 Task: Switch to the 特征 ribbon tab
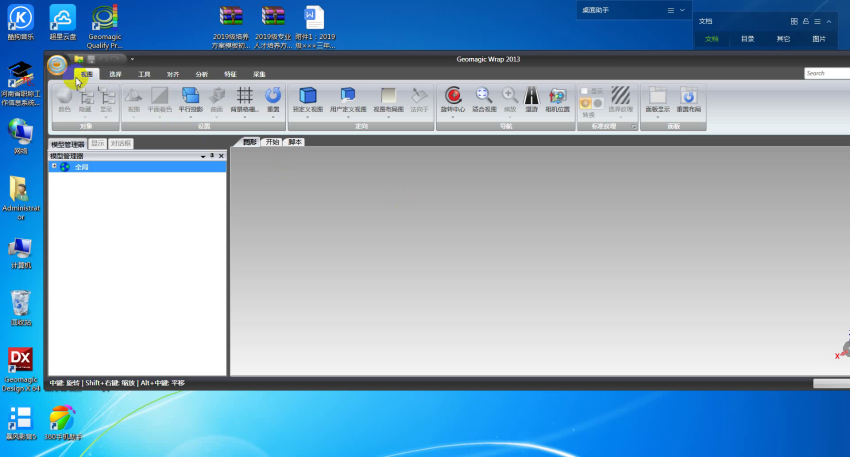point(230,74)
